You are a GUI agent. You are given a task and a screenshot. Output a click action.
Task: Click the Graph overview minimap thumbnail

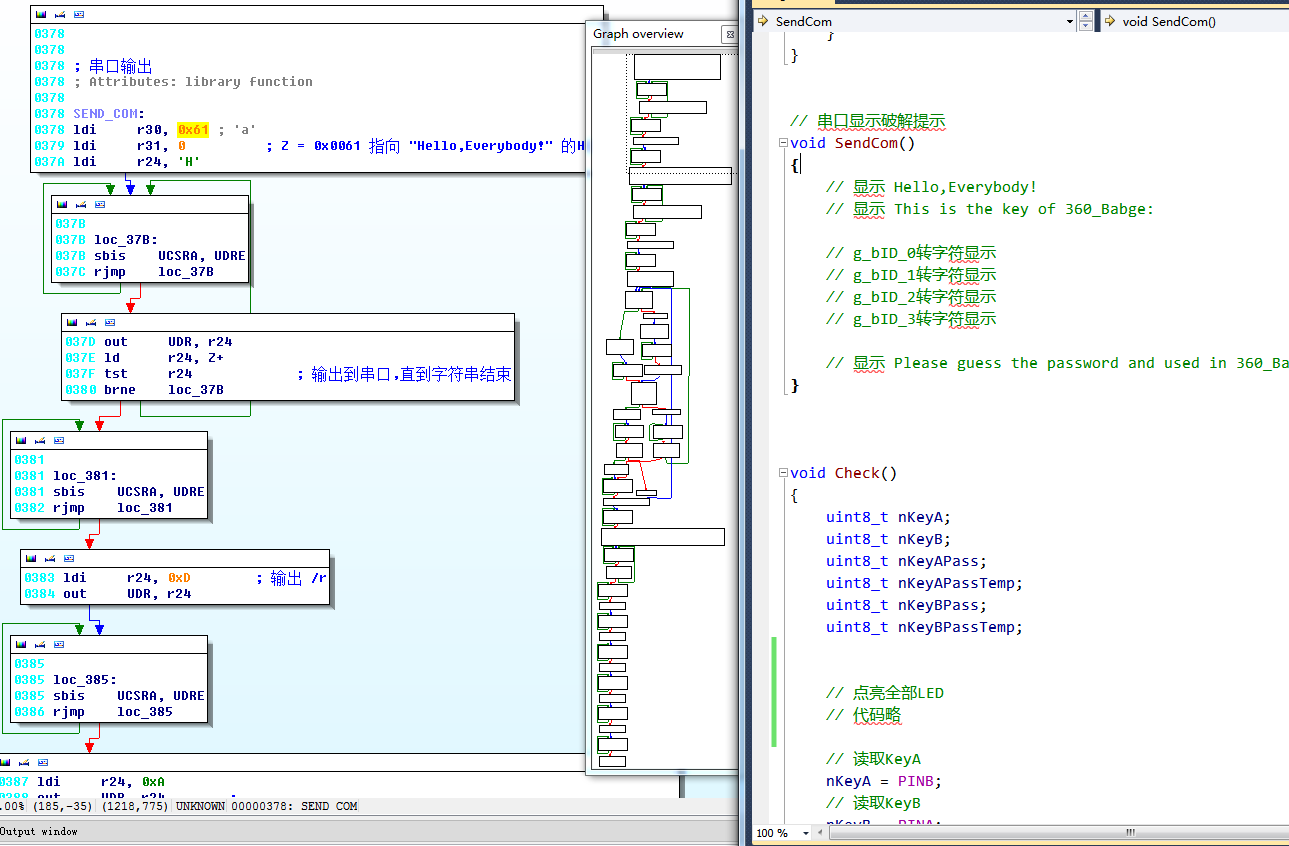[x=660, y=400]
